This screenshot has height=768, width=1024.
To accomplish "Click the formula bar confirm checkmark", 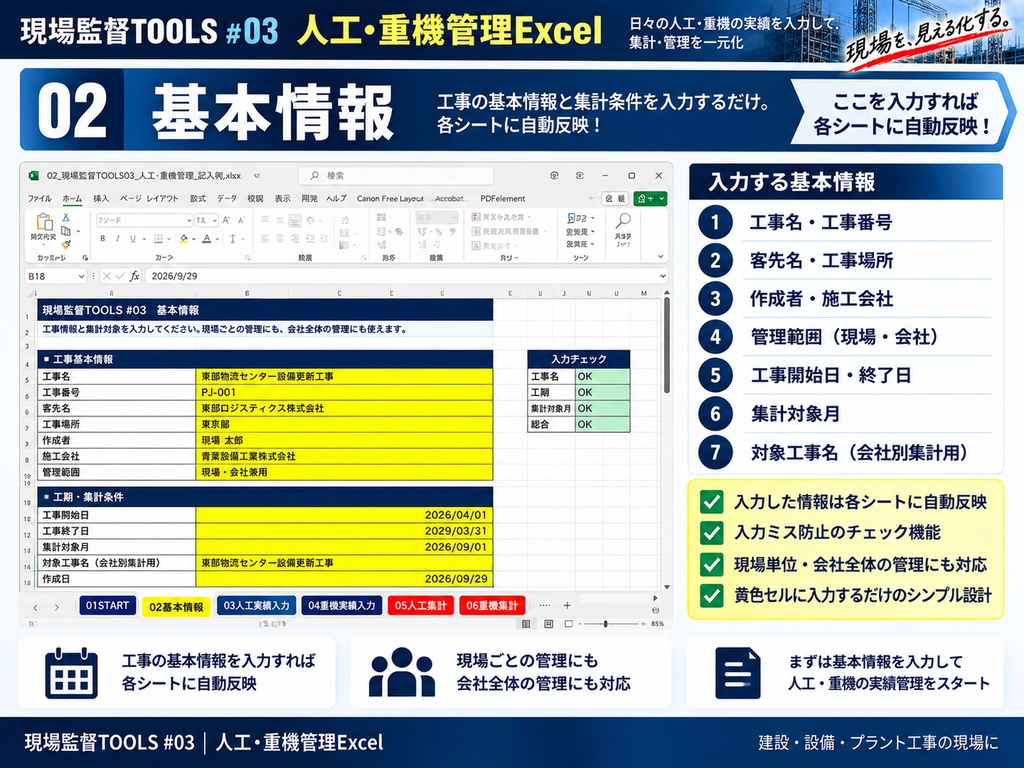I will tap(120, 276).
